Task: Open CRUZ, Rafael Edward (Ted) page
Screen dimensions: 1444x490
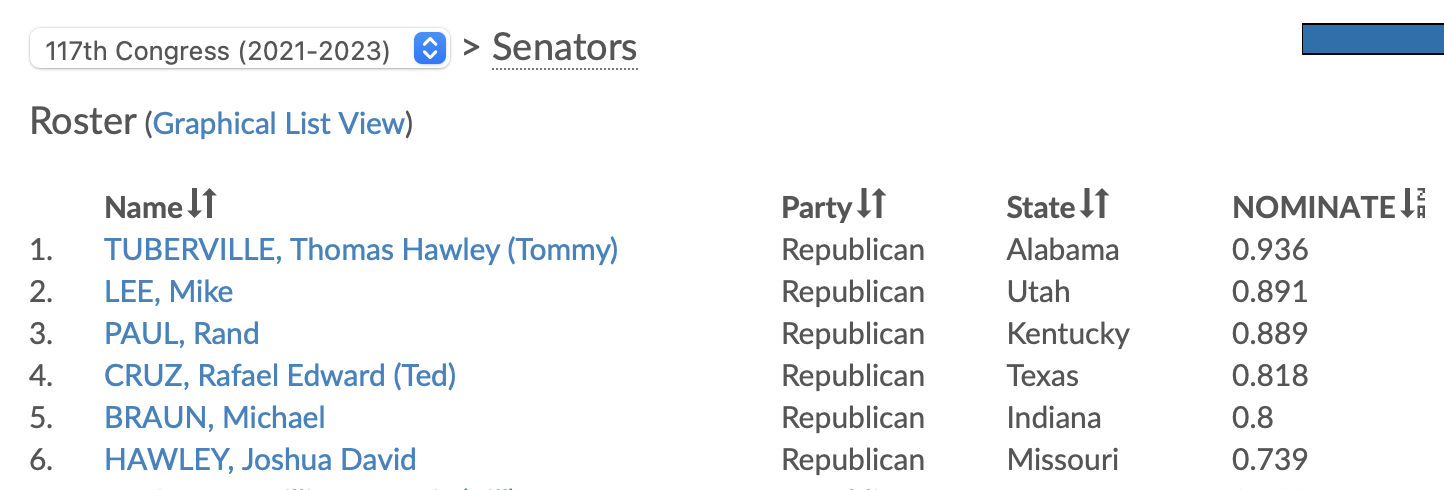Action: (280, 375)
